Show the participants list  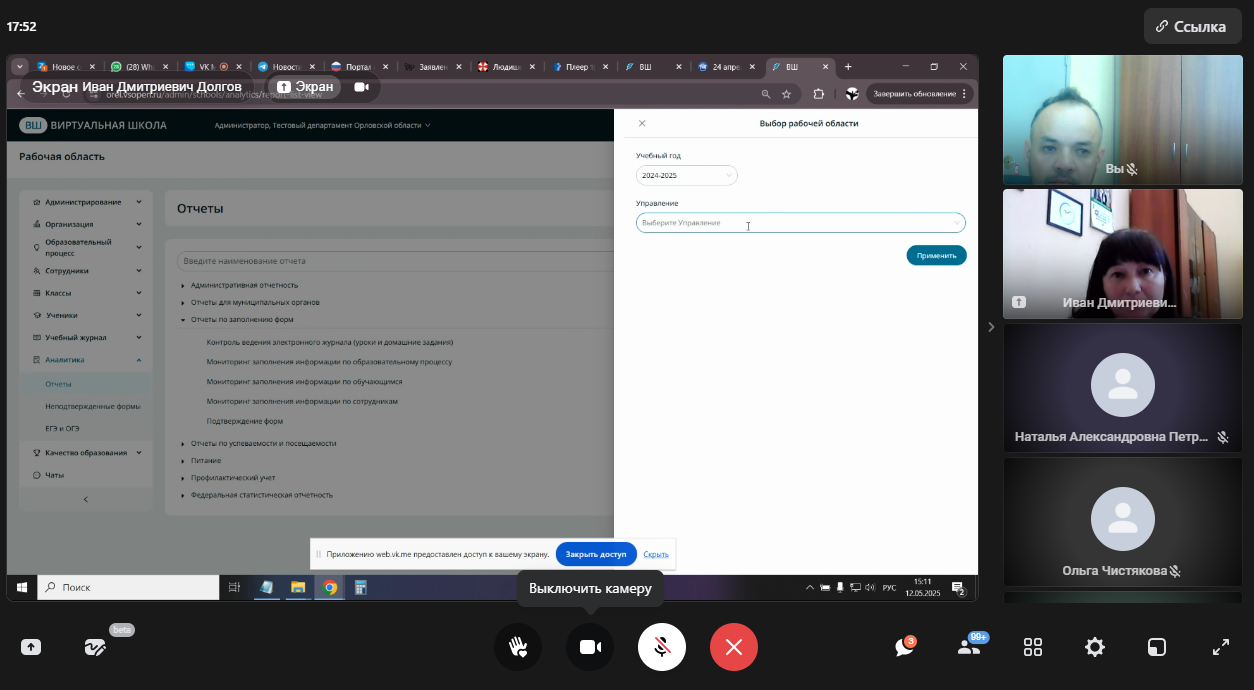(x=968, y=647)
